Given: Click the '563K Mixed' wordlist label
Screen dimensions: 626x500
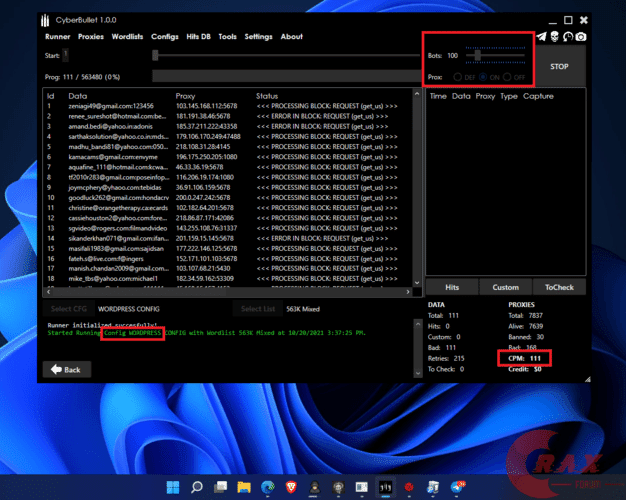Looking at the screenshot, I should pyautogui.click(x=303, y=309).
